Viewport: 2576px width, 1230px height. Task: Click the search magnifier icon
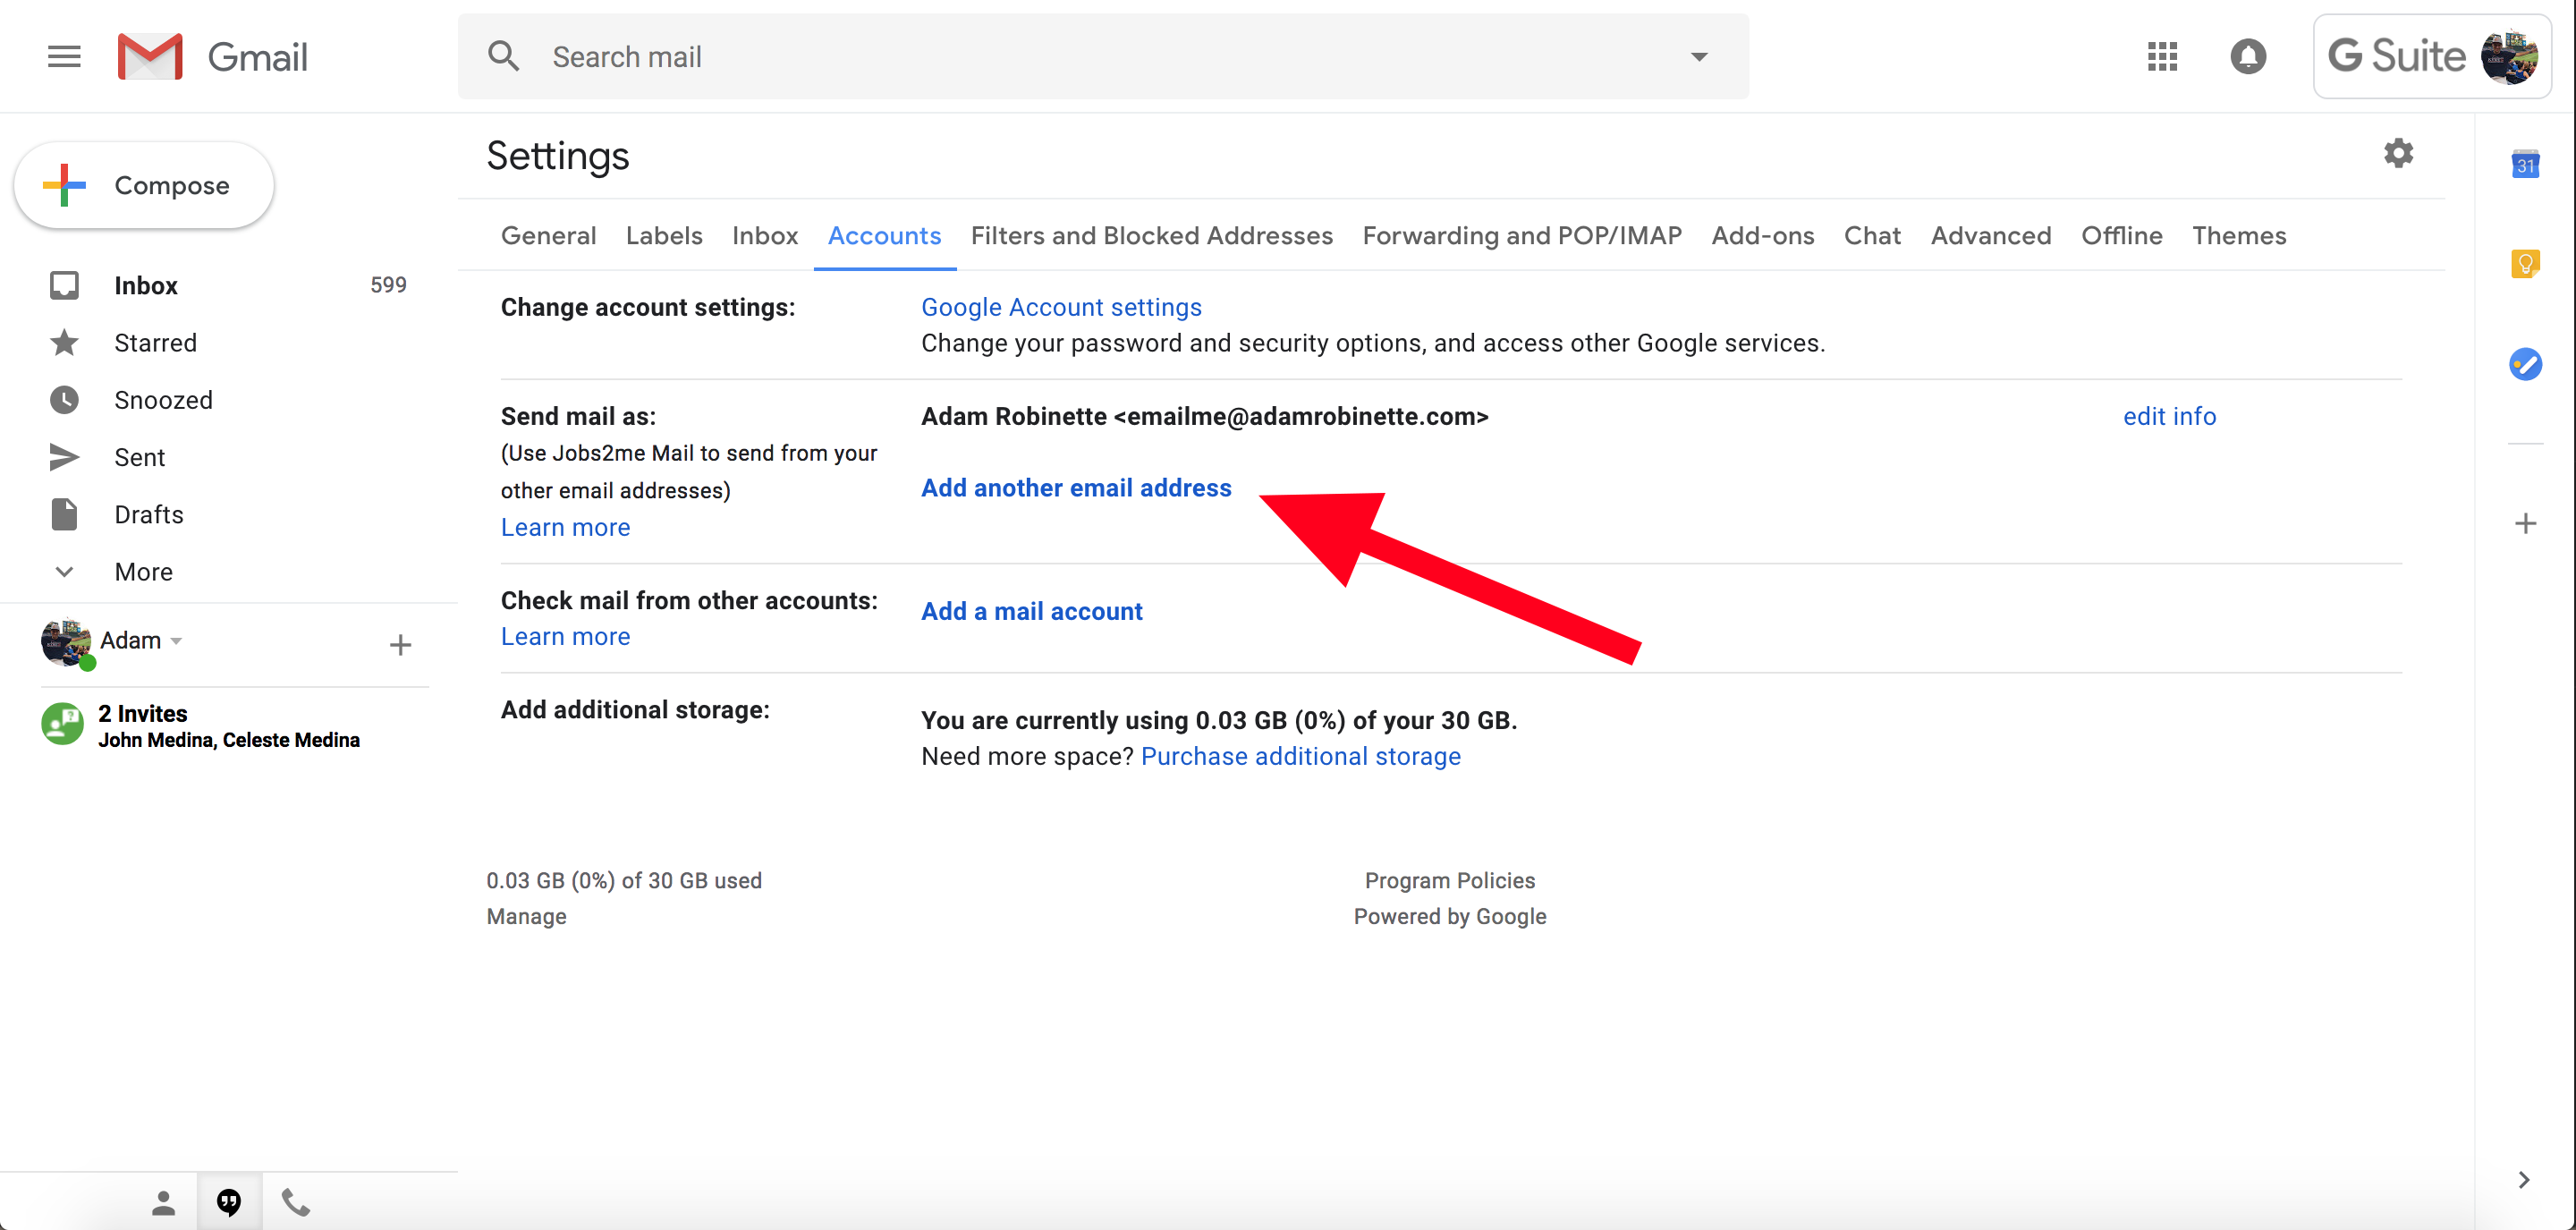point(503,57)
